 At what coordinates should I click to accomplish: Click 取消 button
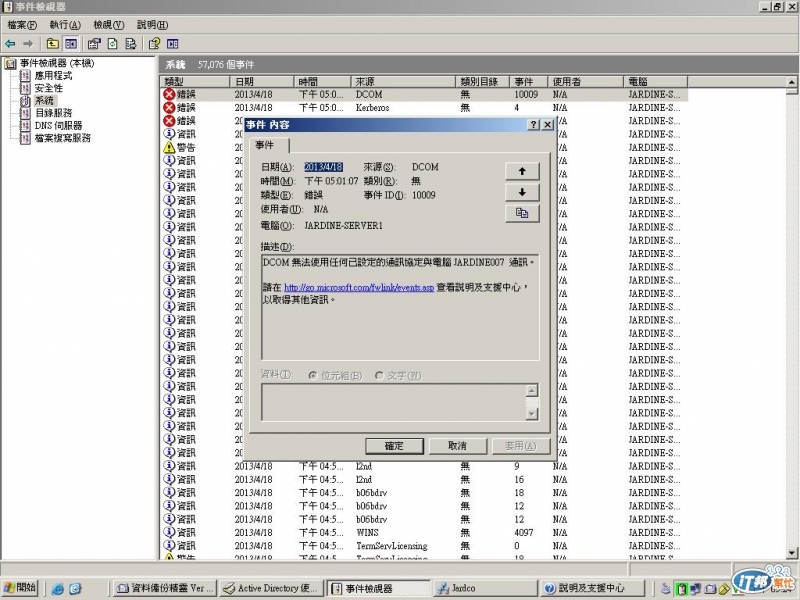coord(457,446)
